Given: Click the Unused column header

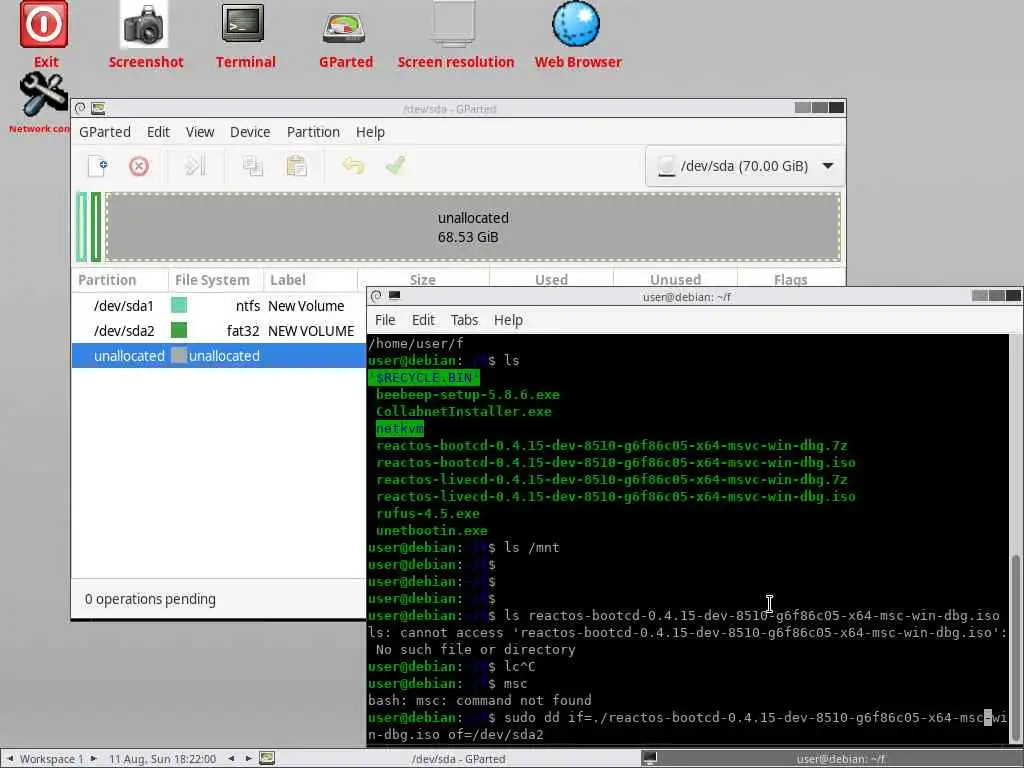Looking at the screenshot, I should [x=675, y=279].
